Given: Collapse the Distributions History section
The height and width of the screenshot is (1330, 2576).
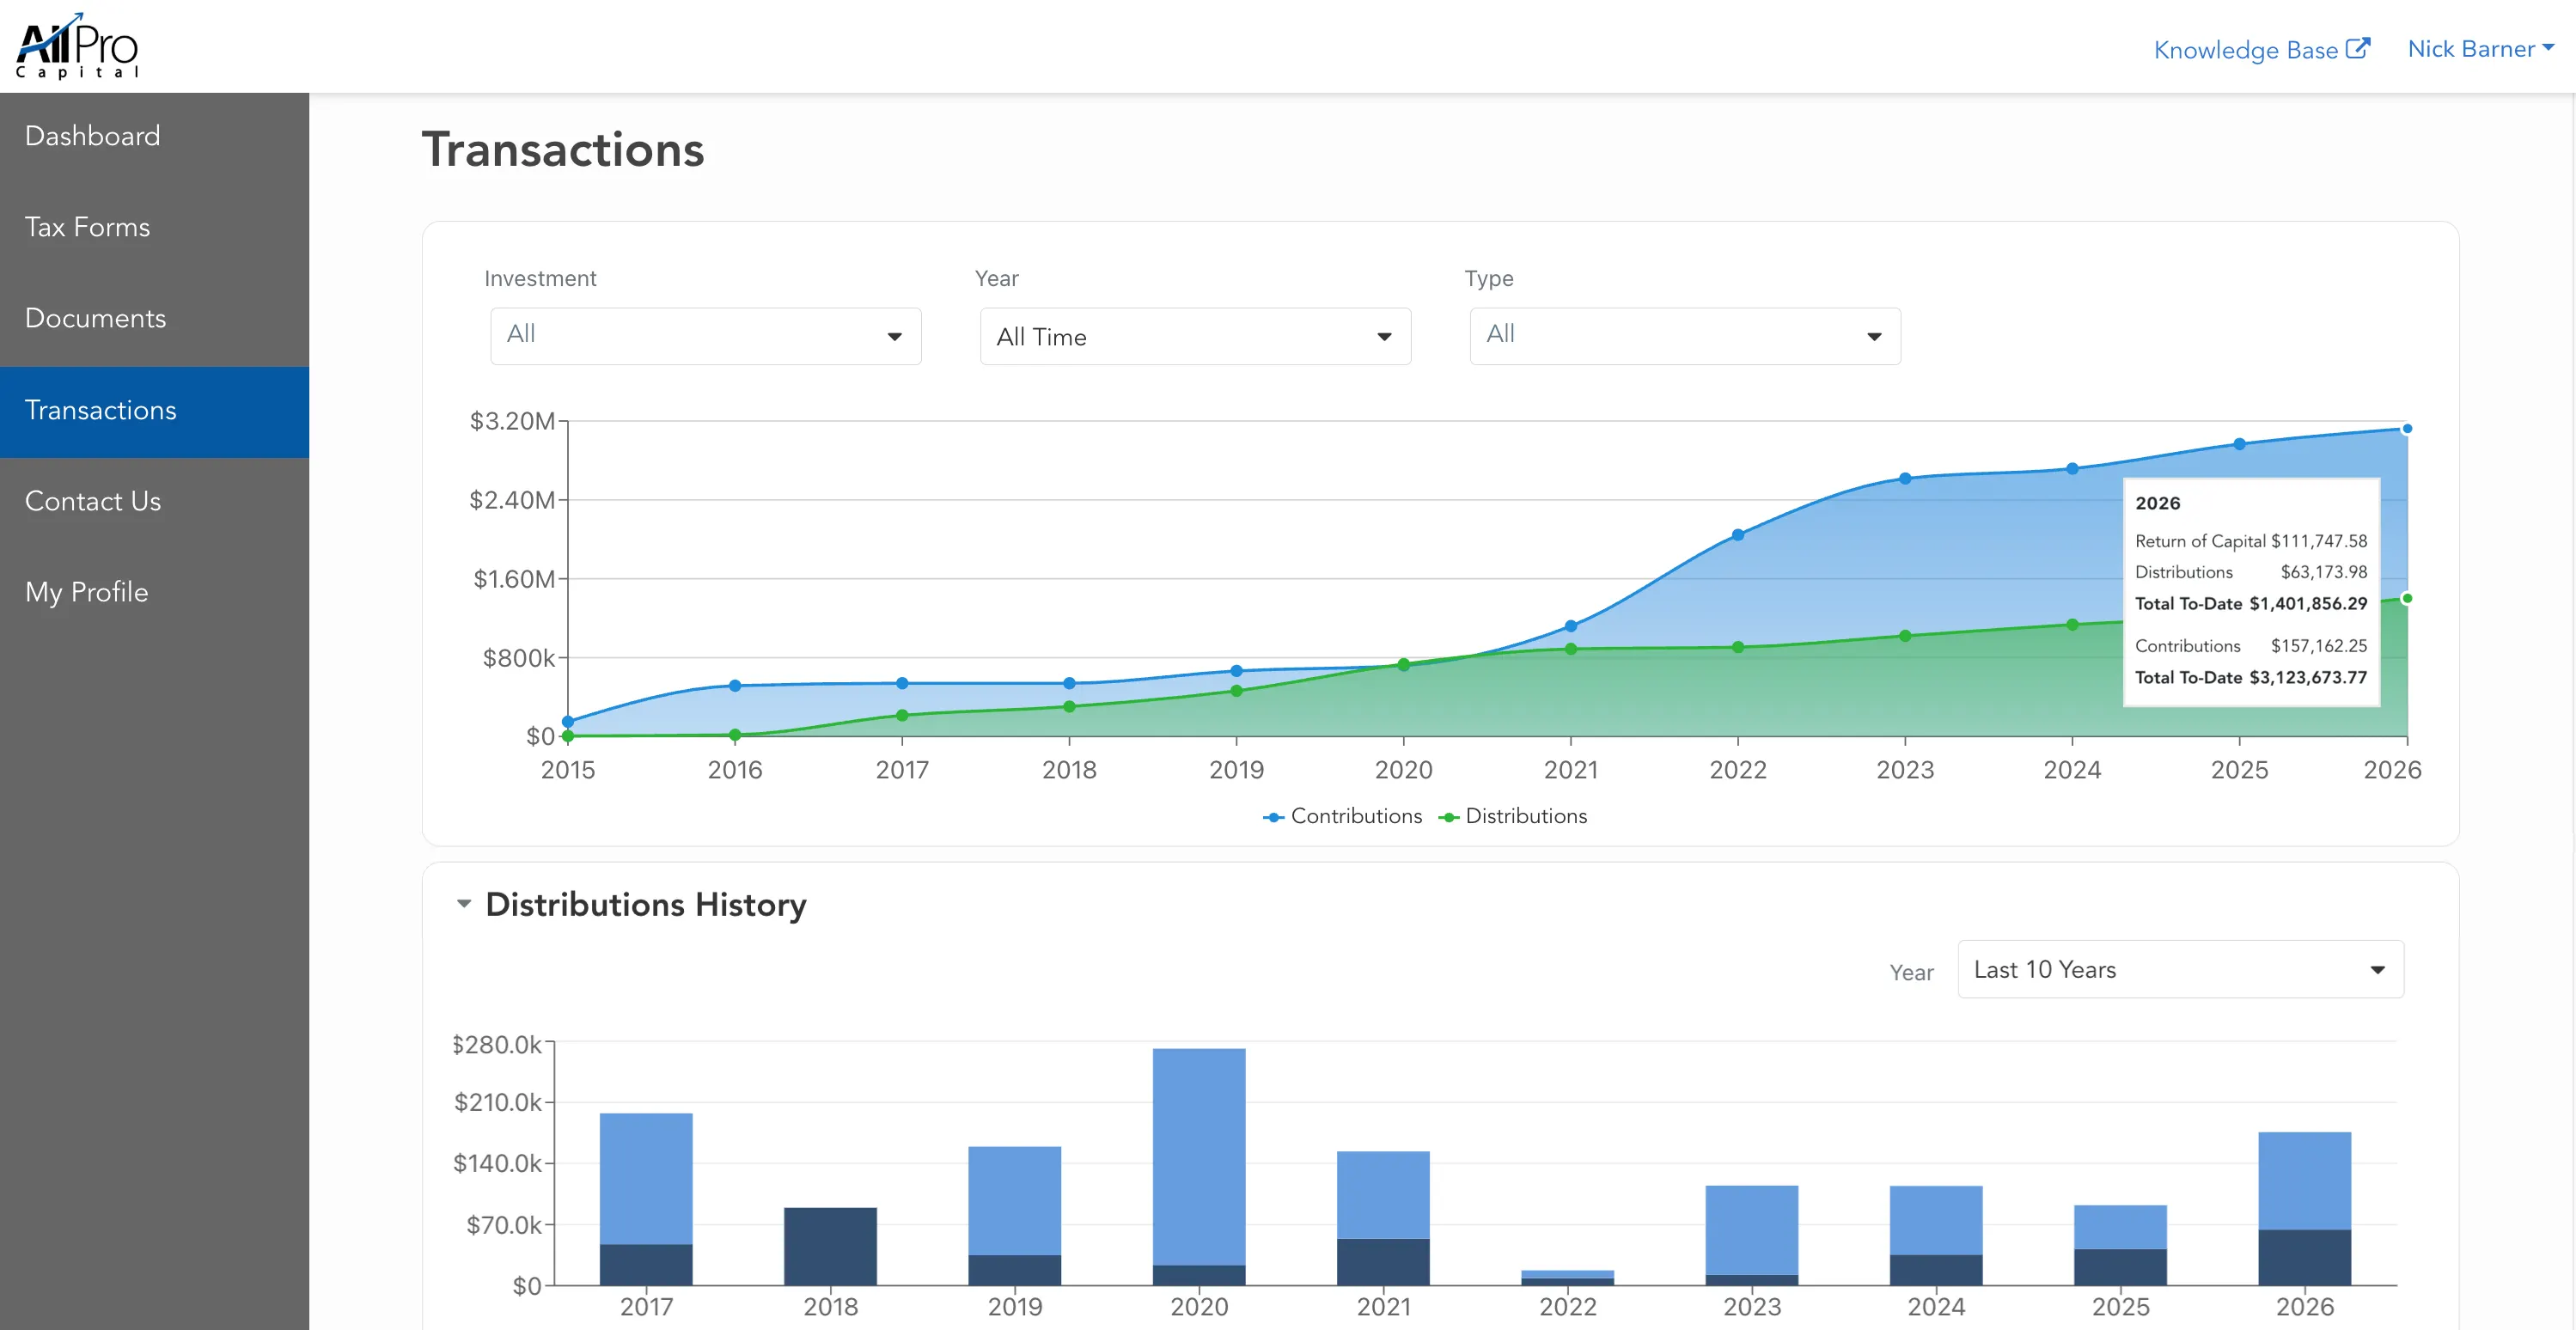Looking at the screenshot, I should click(464, 903).
